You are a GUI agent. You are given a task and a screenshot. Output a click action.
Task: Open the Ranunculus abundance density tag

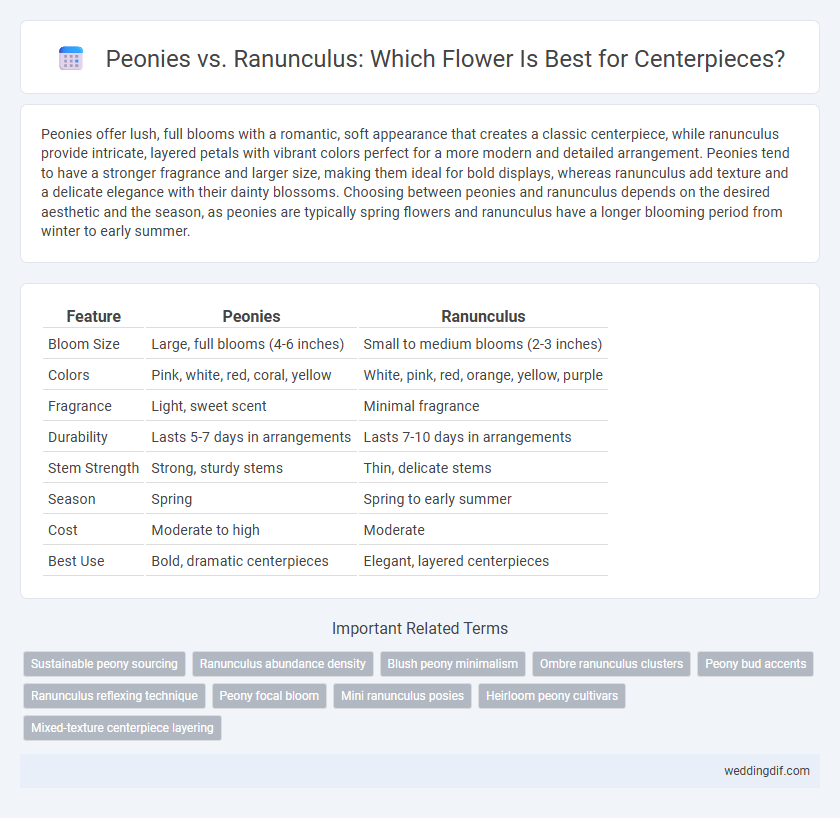coord(283,664)
